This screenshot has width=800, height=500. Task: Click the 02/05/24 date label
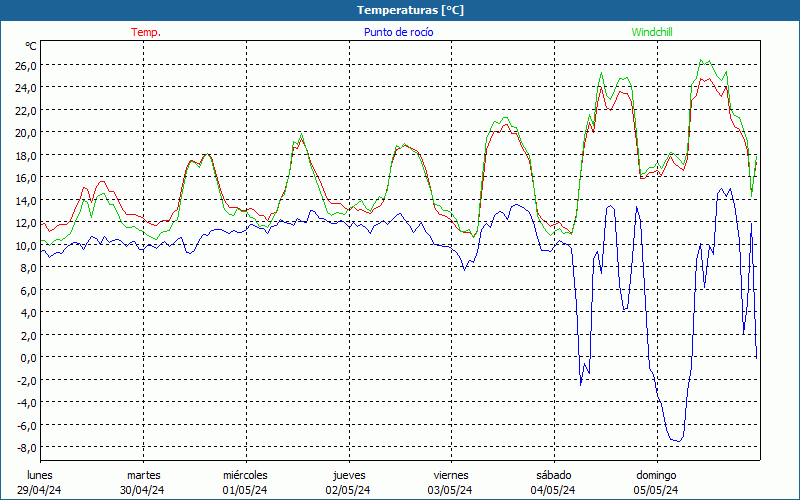coord(348,490)
